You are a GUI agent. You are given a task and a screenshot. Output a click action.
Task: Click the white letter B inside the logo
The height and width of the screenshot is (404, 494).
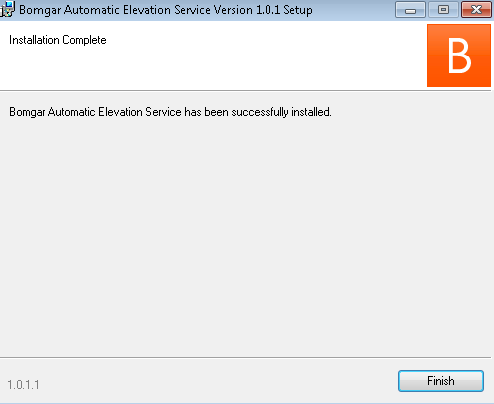459,55
